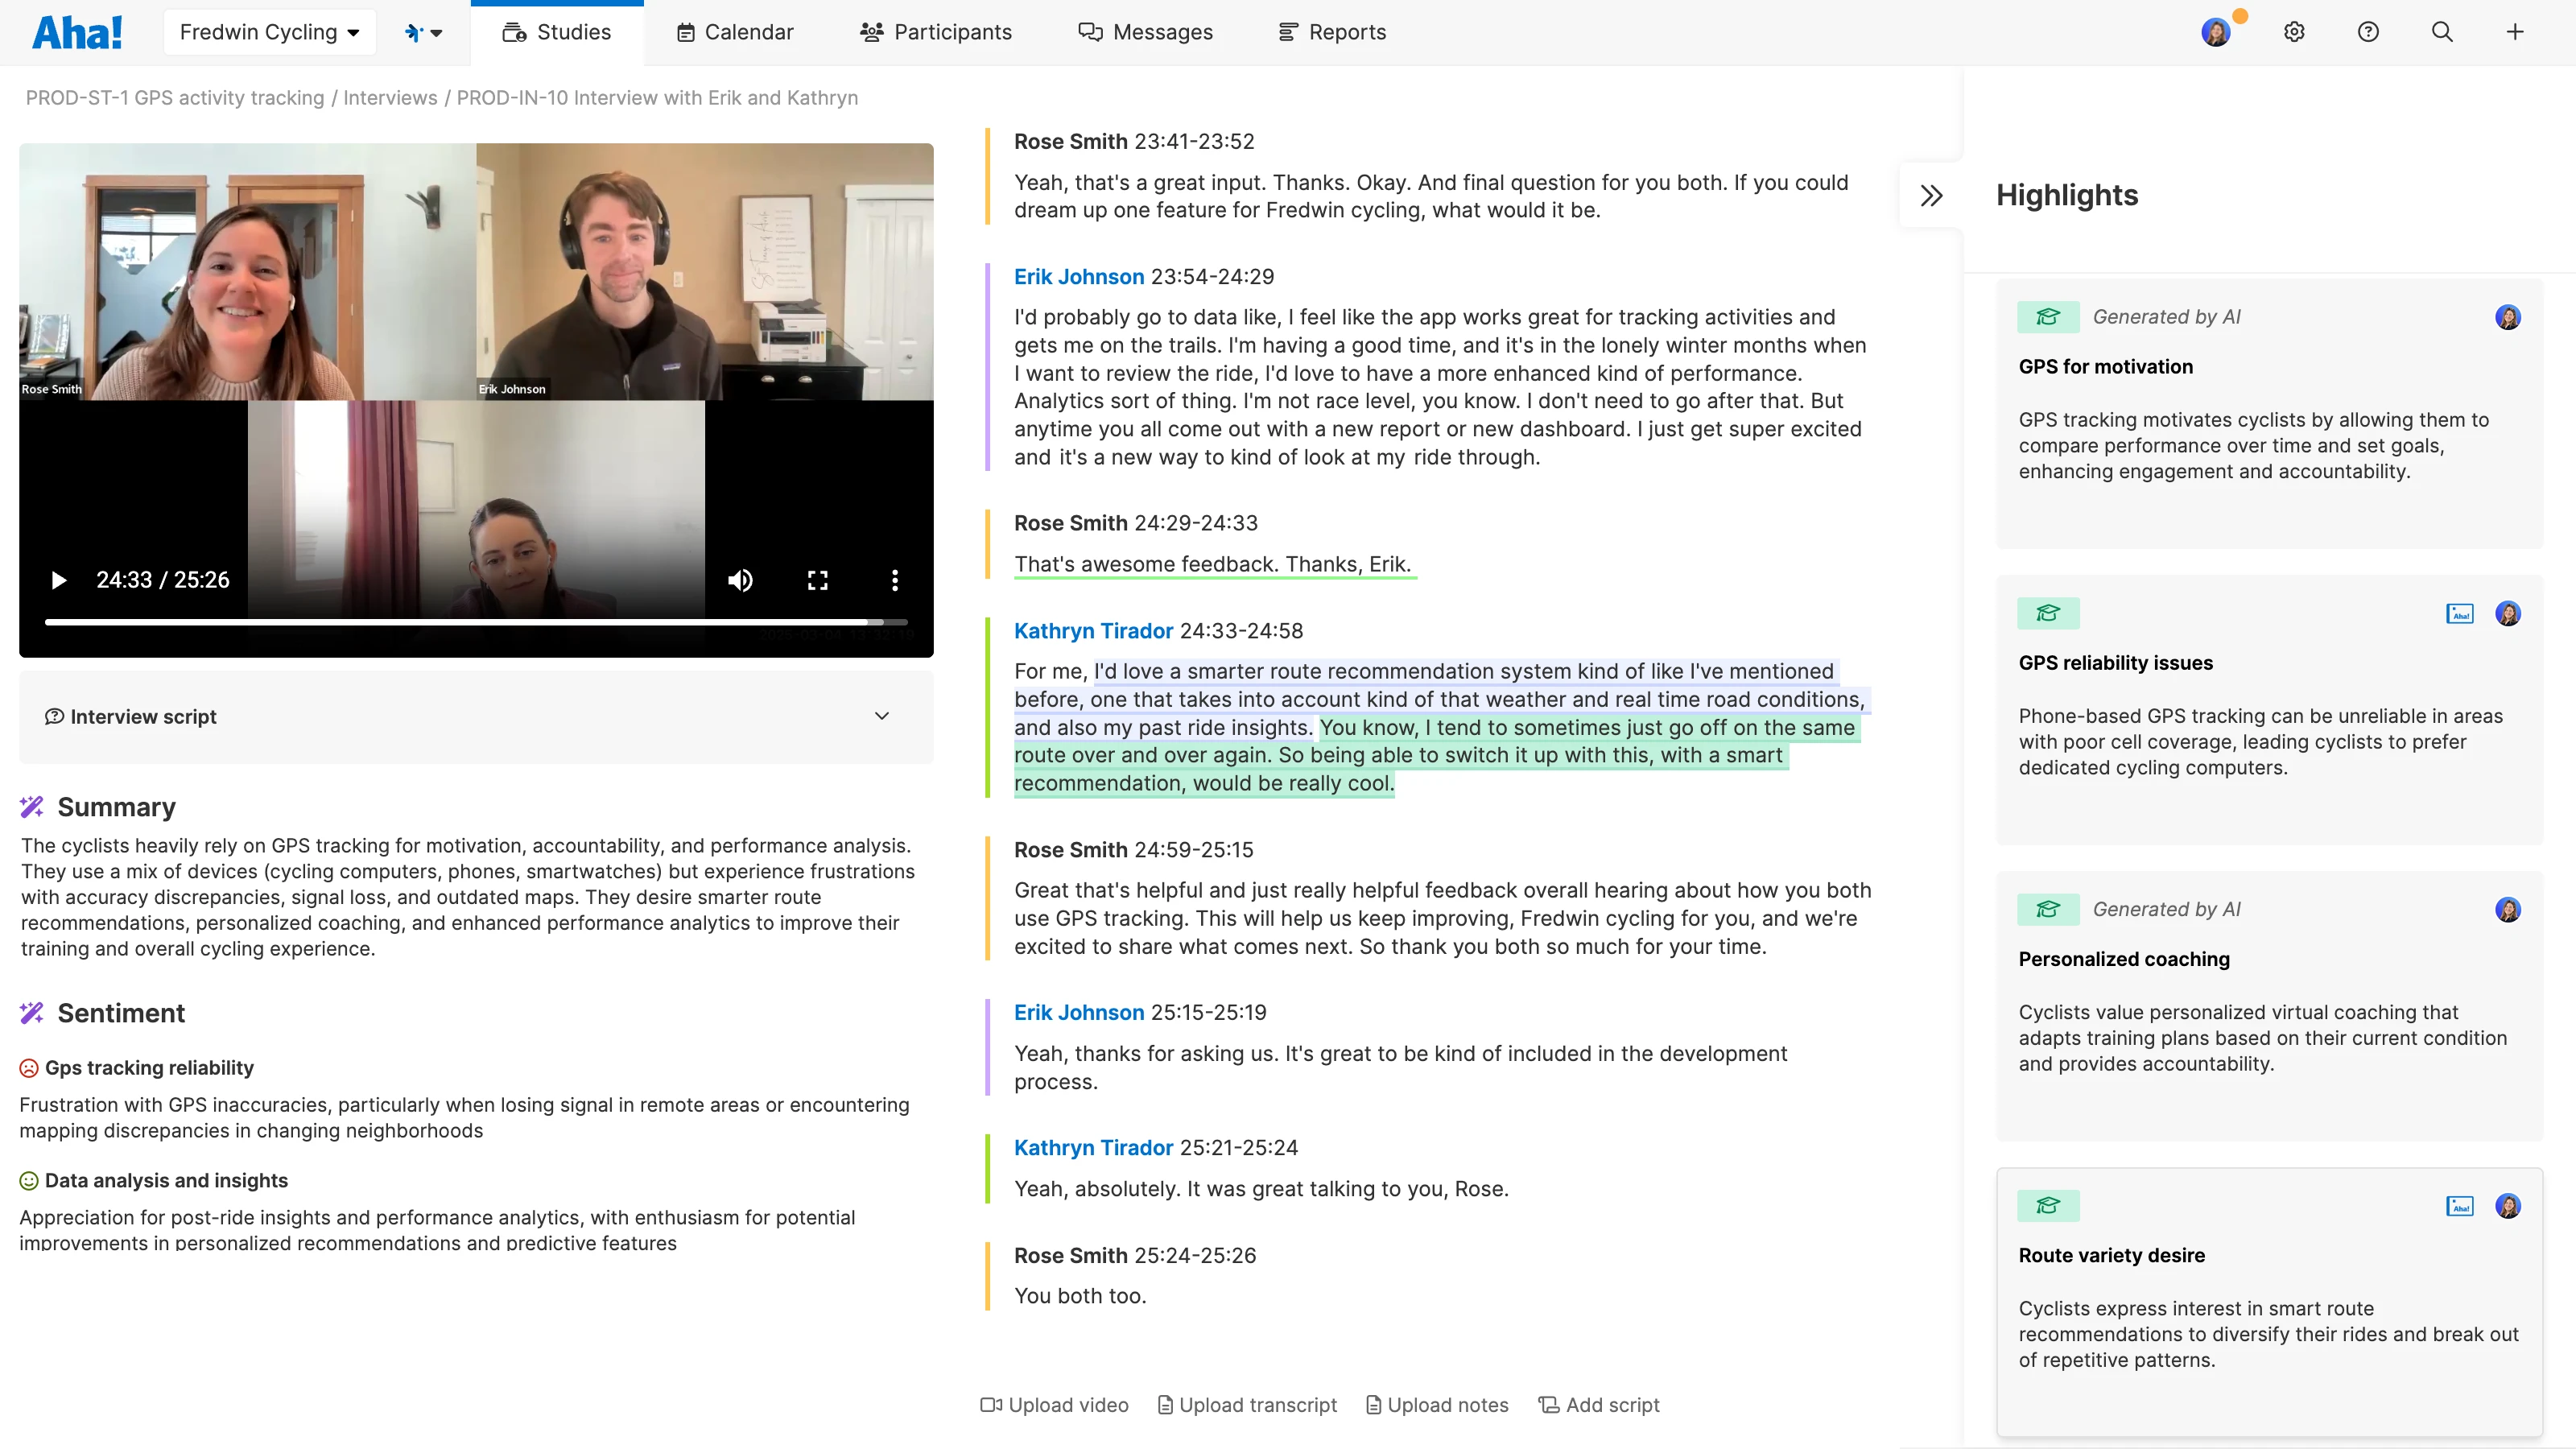Seek on the video progress bar
The image size is (2576, 1449).
point(476,622)
